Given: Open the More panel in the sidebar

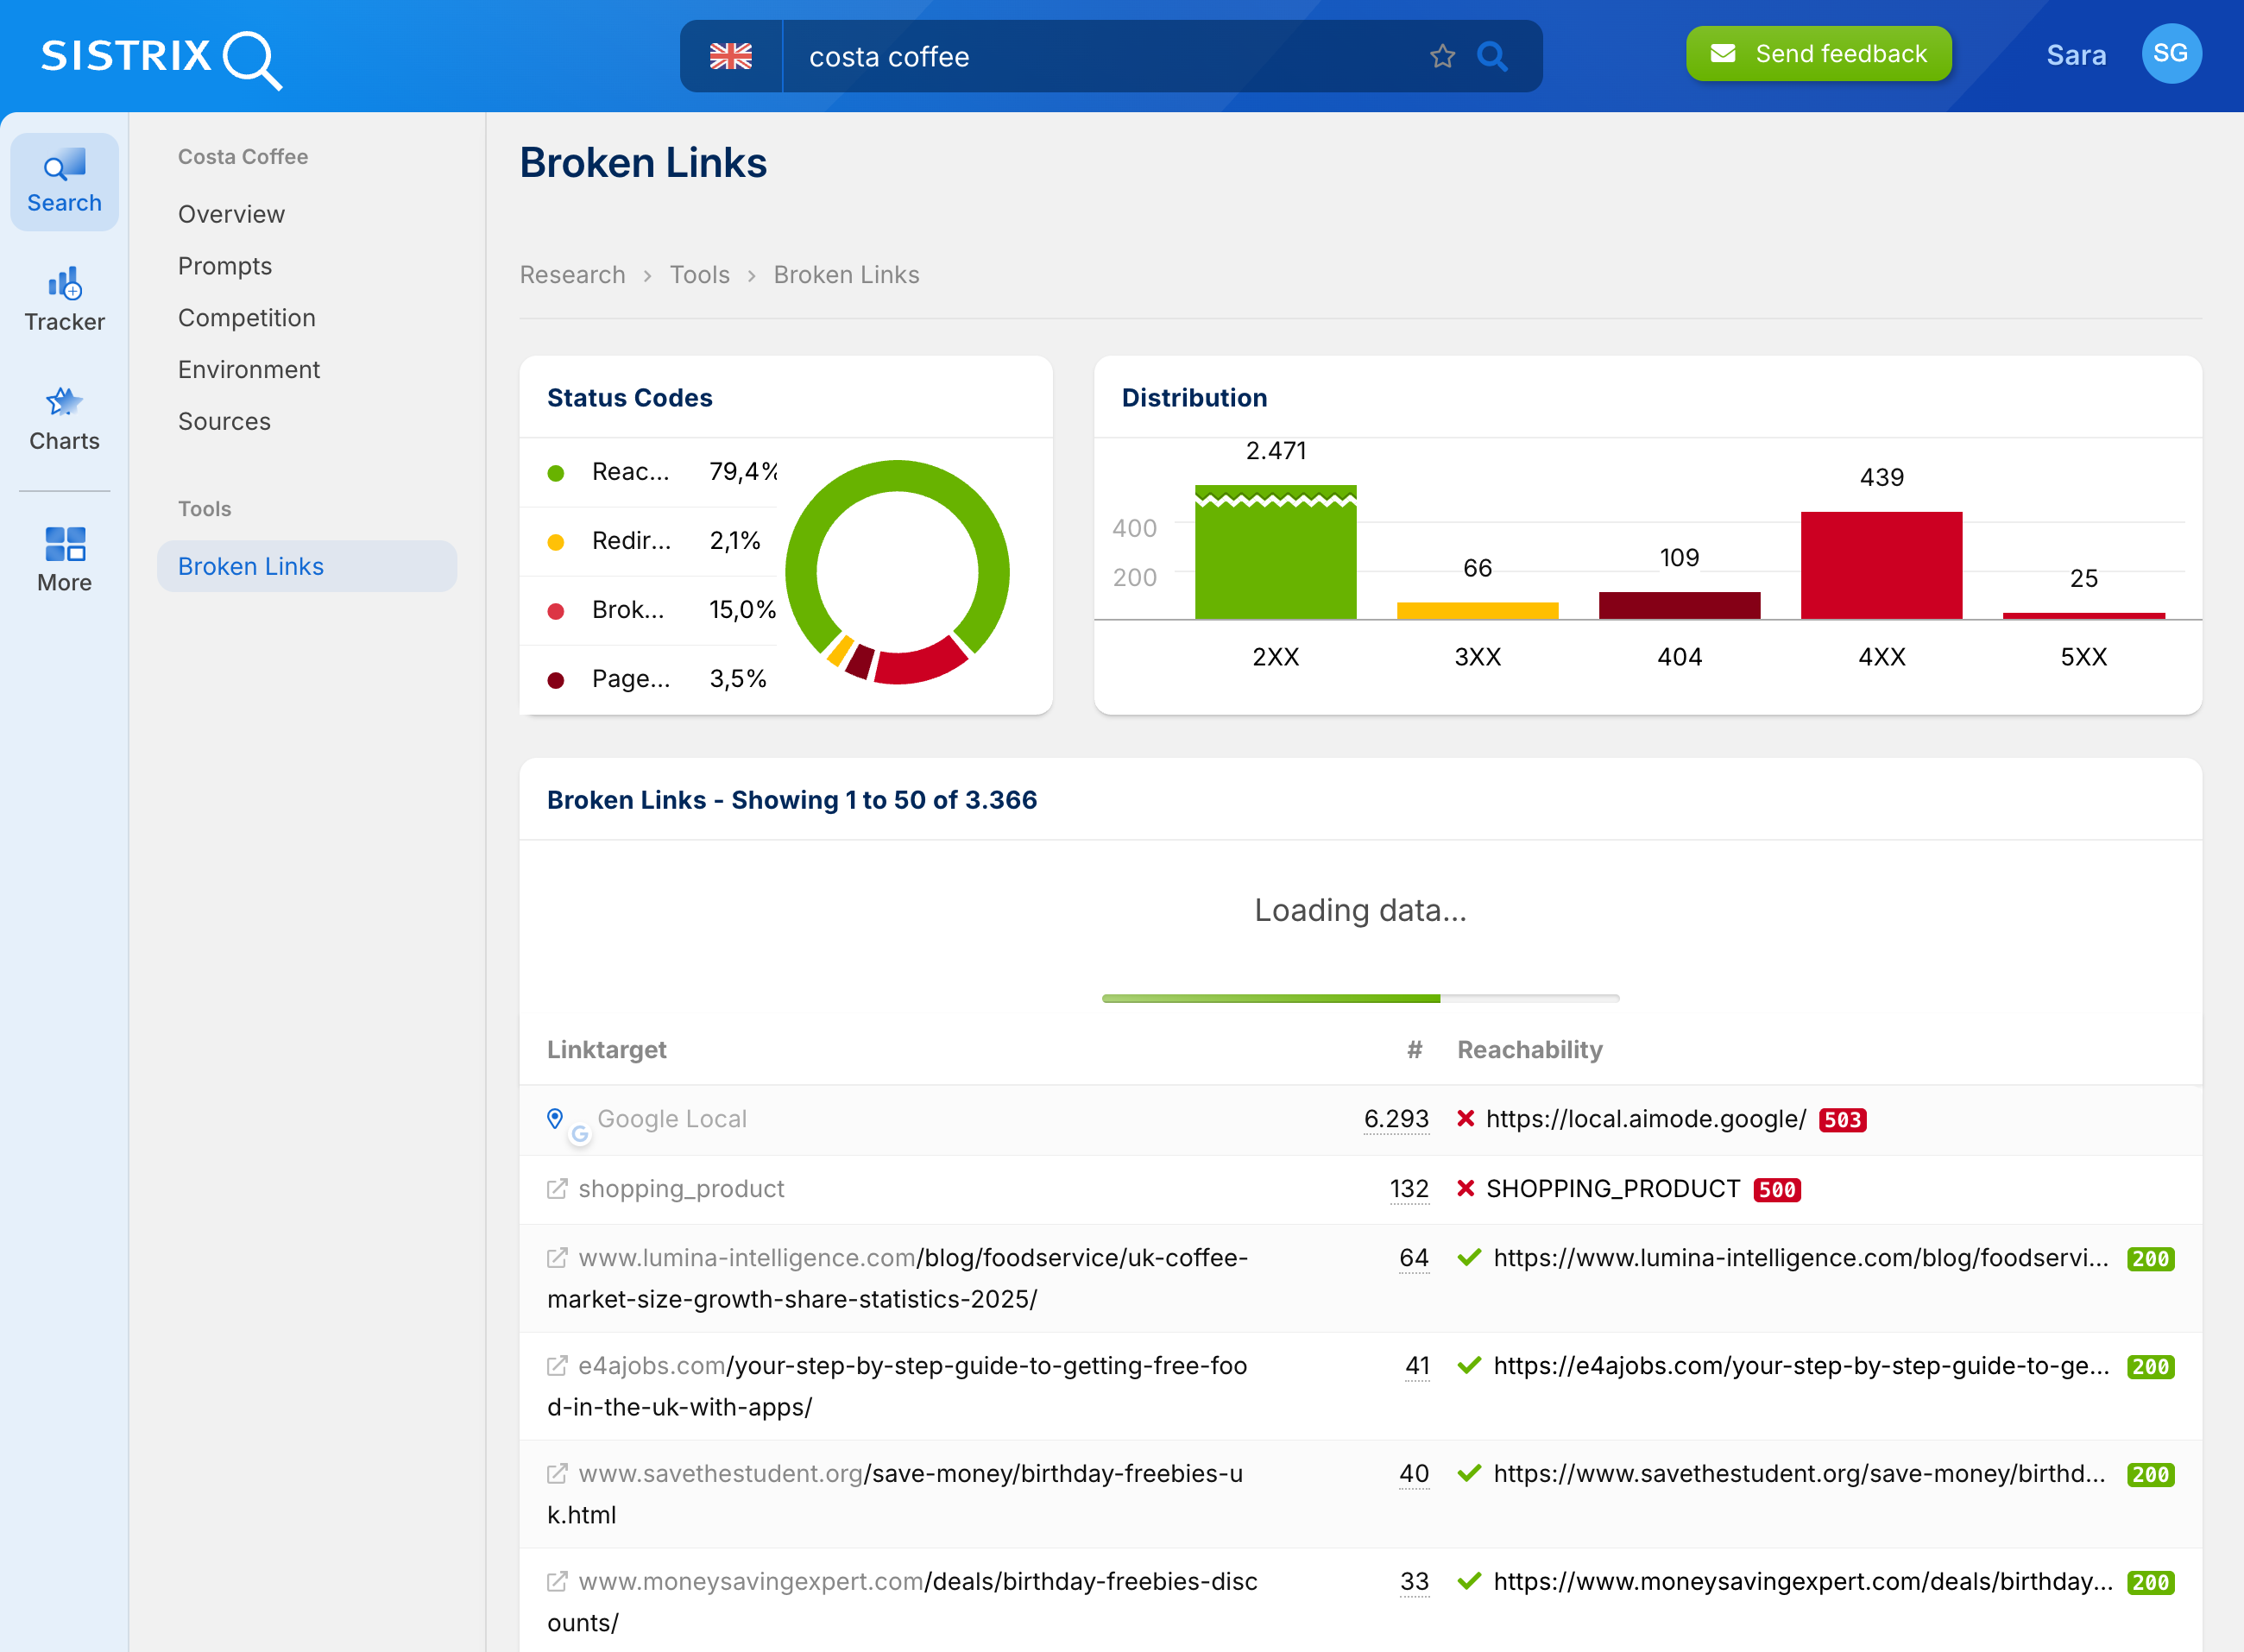Looking at the screenshot, I should click(63, 558).
